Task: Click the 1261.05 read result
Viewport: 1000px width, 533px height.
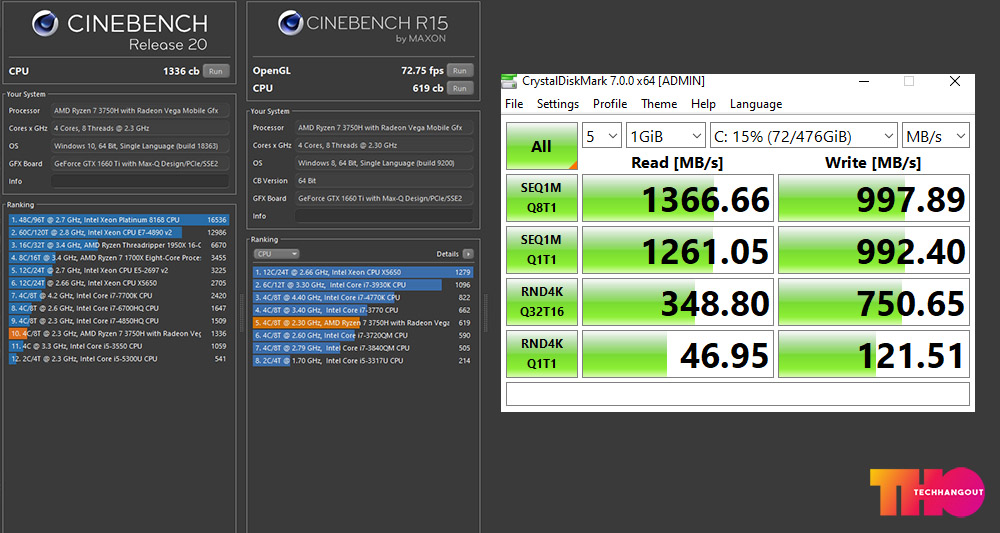Action: pyautogui.click(x=678, y=250)
